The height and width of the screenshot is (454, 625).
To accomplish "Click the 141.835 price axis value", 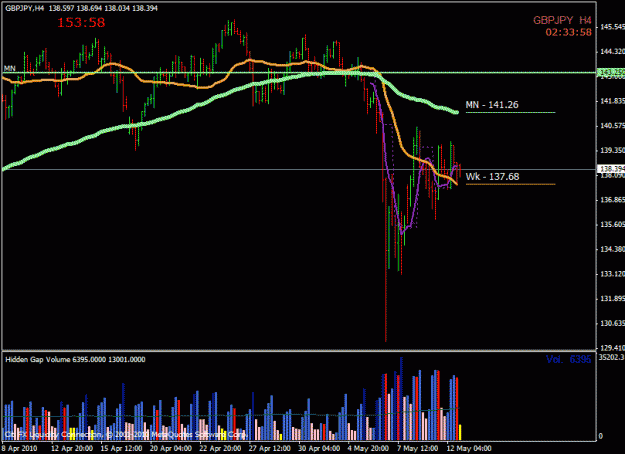I will [612, 101].
